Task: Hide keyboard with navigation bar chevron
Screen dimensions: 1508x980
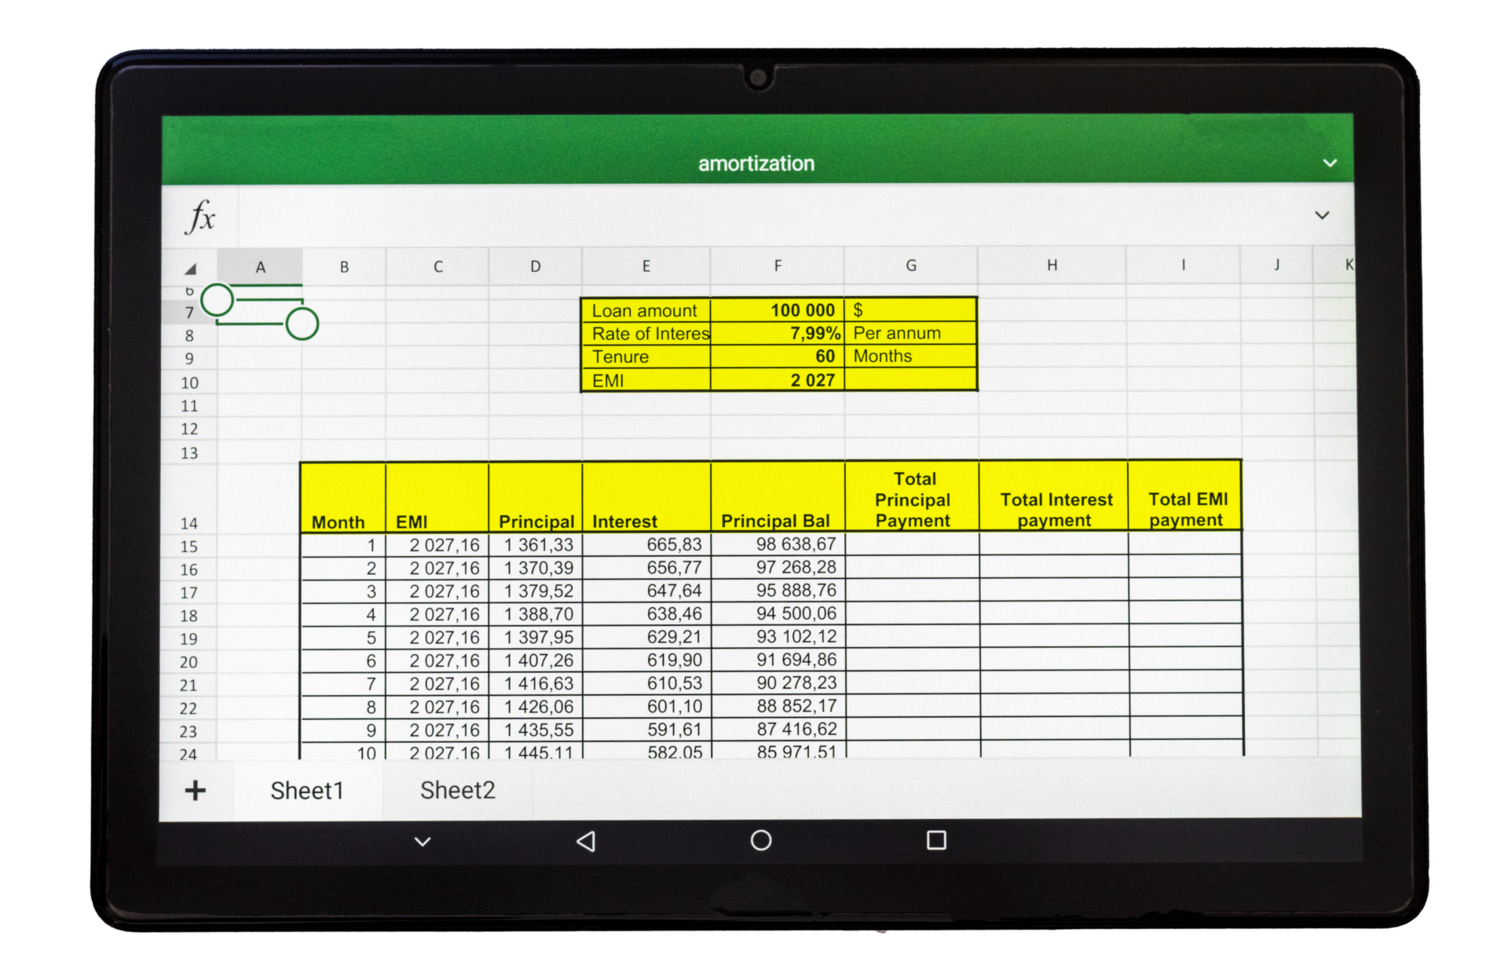Action: tap(423, 842)
